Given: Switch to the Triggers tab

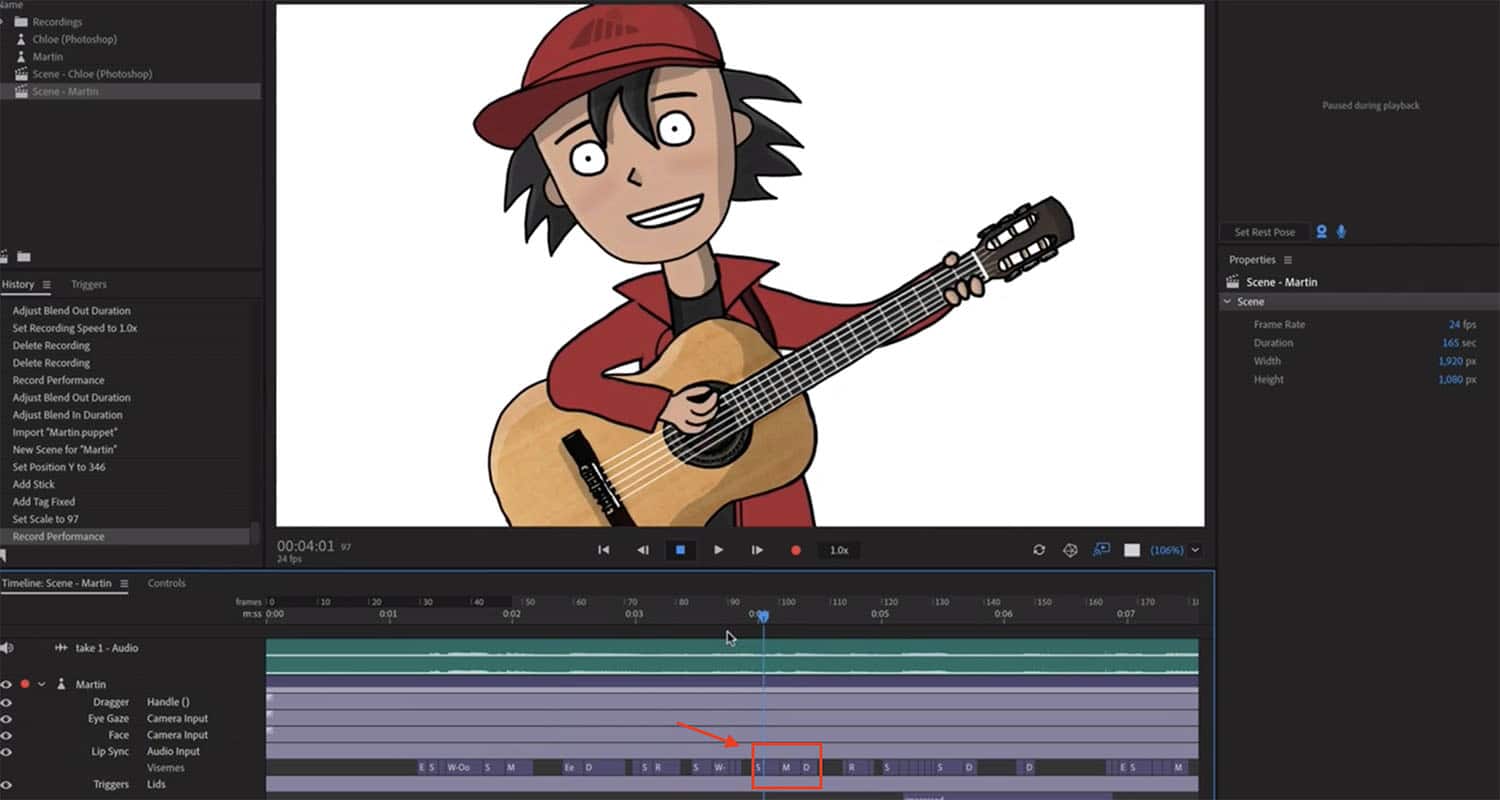Looking at the screenshot, I should (89, 285).
